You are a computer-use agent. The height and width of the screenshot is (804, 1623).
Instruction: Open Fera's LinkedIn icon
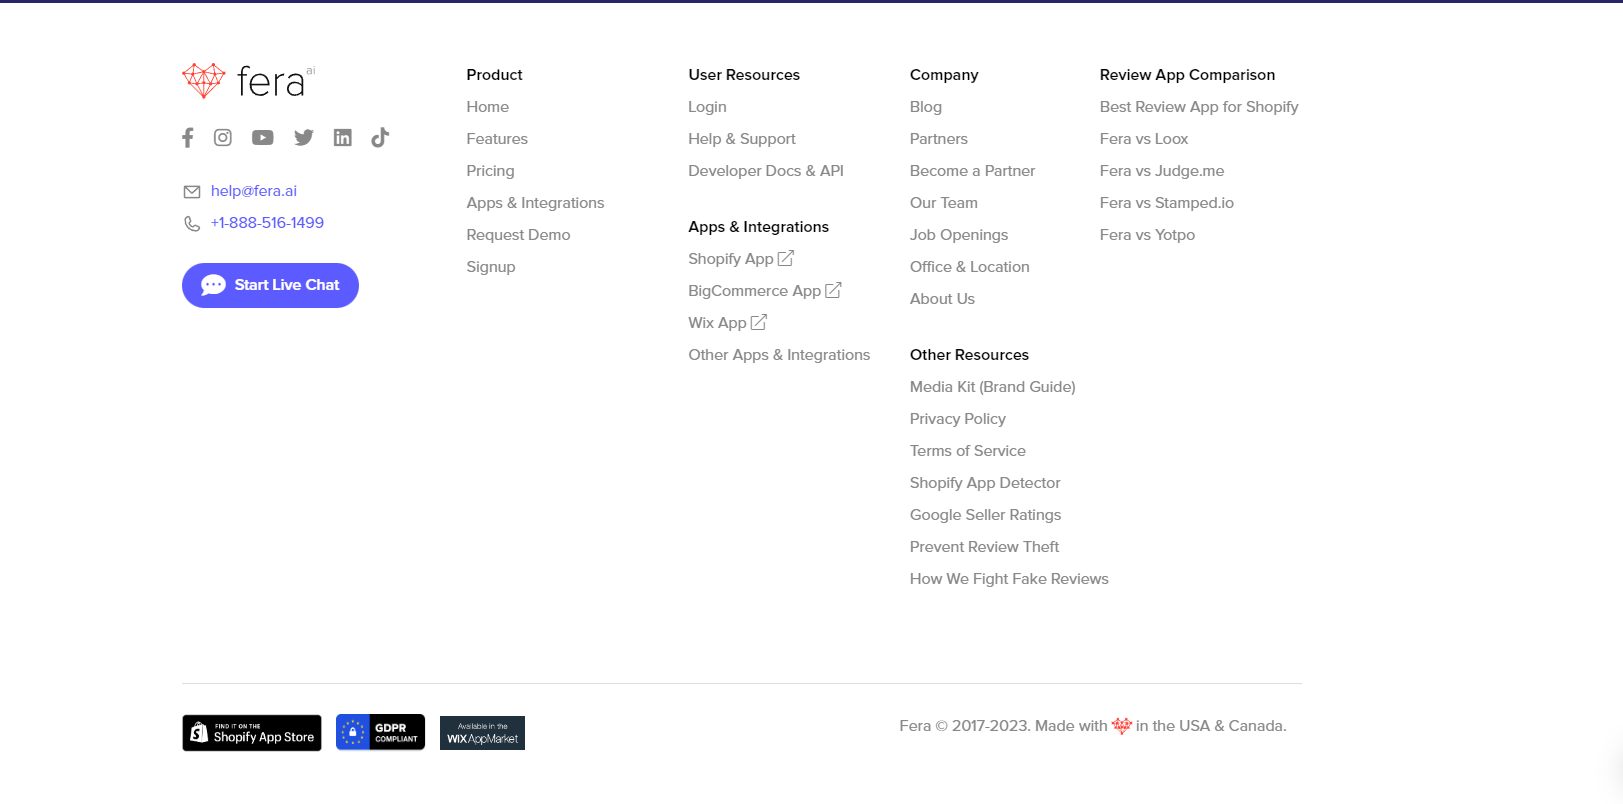click(343, 138)
